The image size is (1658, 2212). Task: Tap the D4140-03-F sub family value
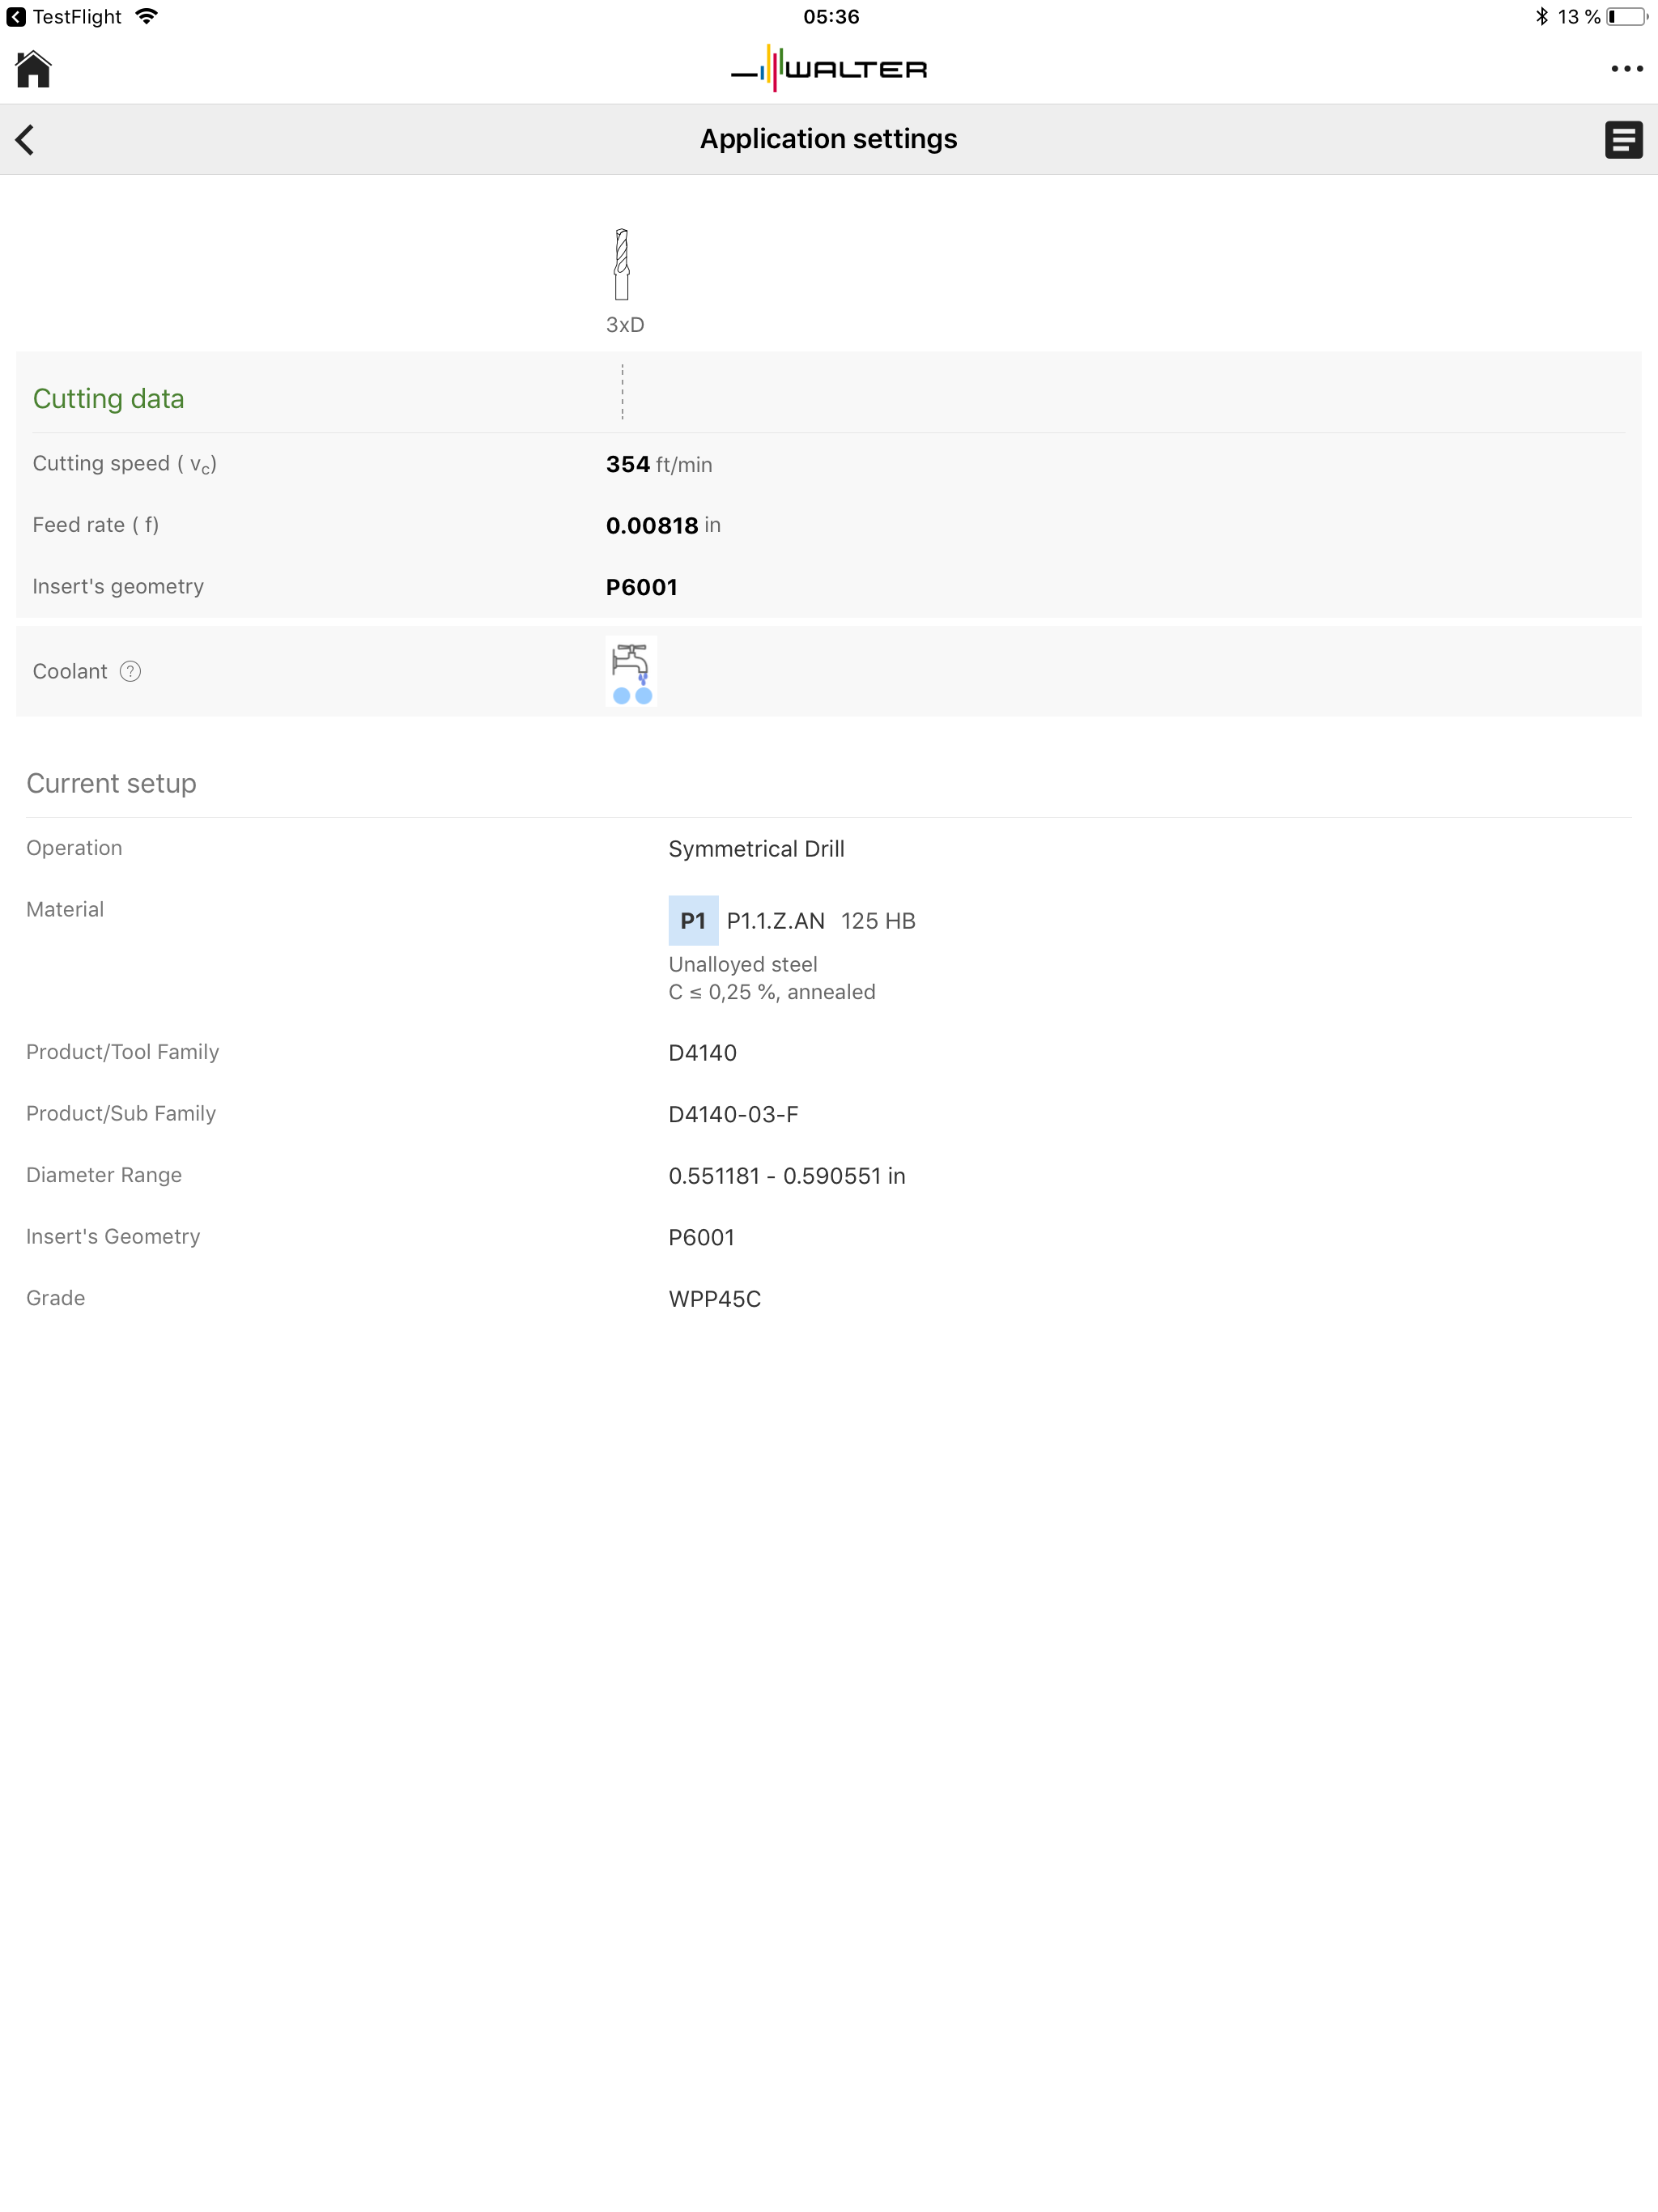(x=733, y=1114)
